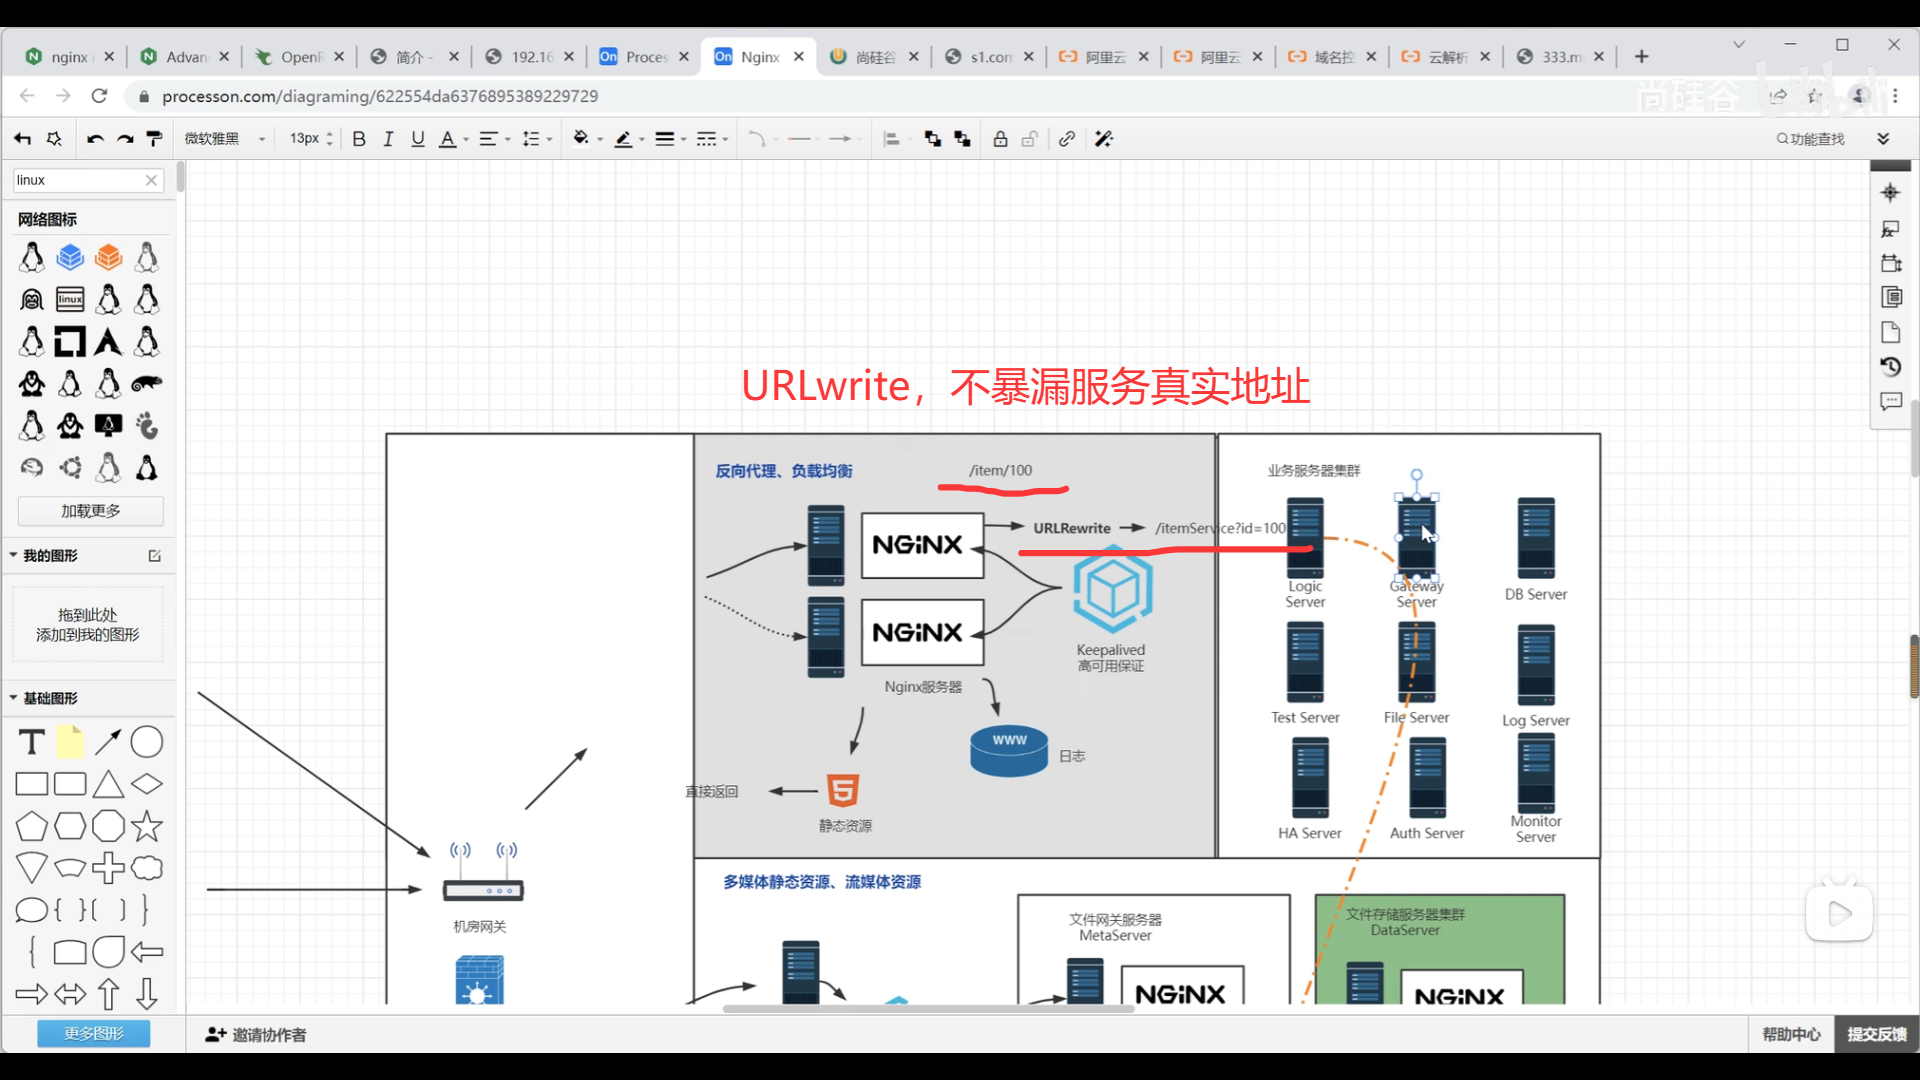
Task: Toggle italic formatting
Action: pos(388,139)
